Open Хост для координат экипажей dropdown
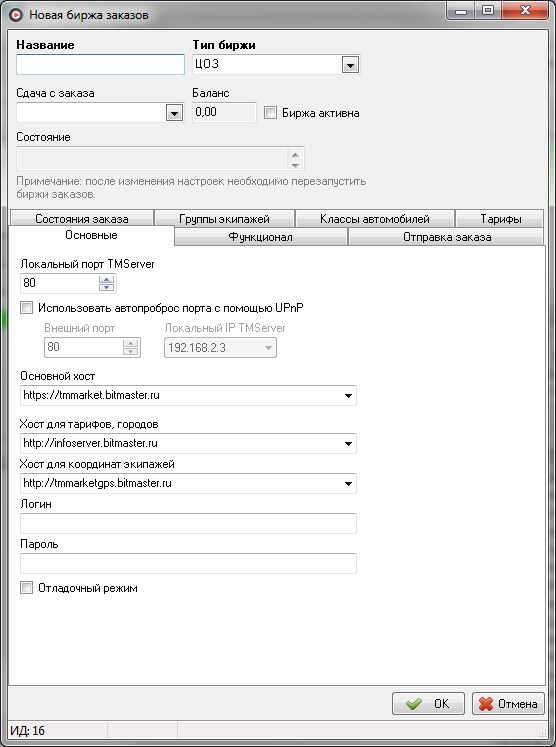The width and height of the screenshot is (556, 747). pyautogui.click(x=348, y=484)
